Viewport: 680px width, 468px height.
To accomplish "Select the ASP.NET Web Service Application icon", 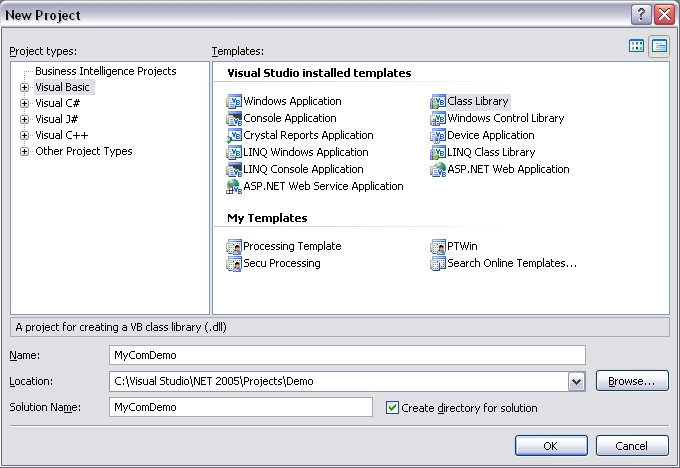I will pos(234,187).
